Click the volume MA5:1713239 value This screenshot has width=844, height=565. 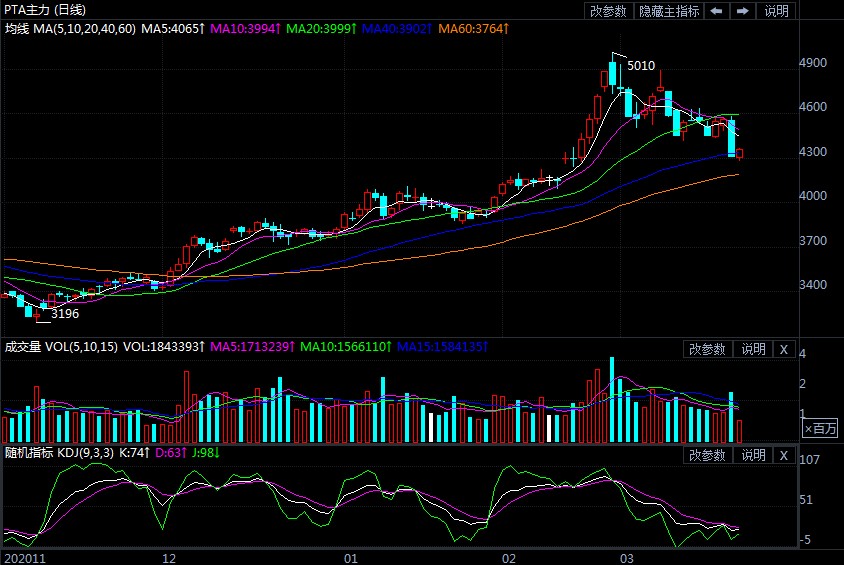click(252, 347)
